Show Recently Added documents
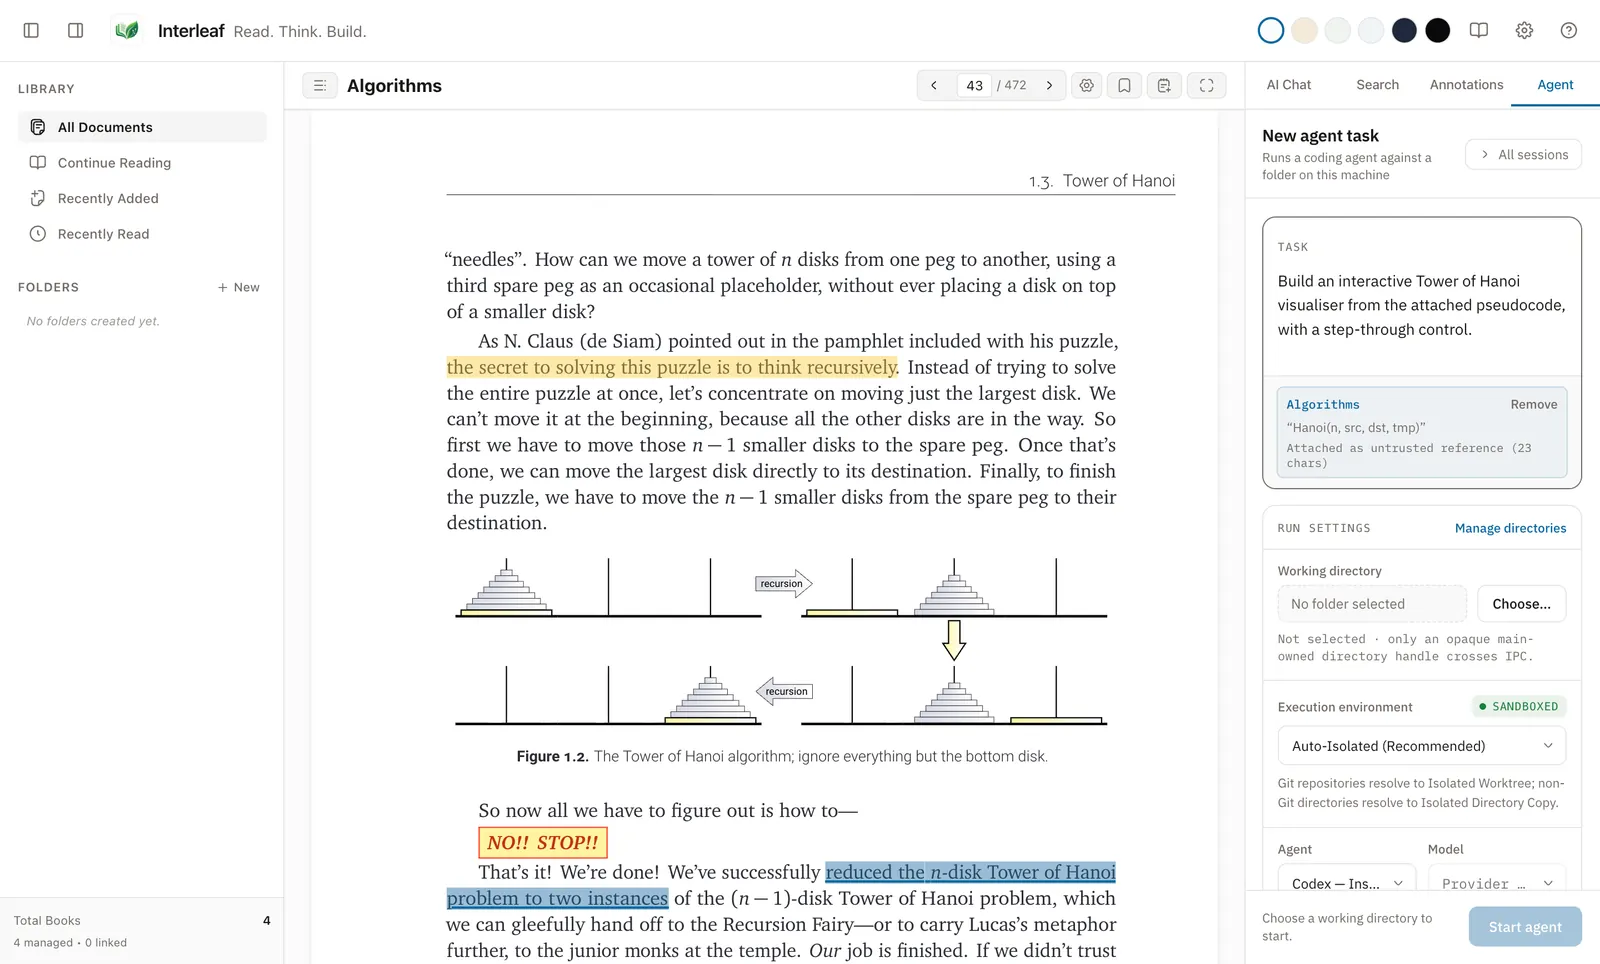Viewport: 1600px width, 964px height. point(142,199)
